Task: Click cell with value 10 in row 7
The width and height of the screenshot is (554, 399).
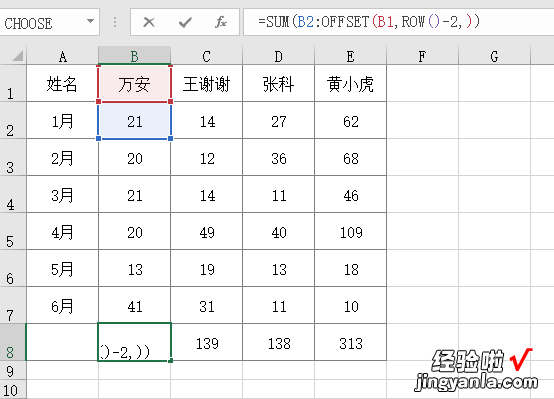Action: coord(350,305)
